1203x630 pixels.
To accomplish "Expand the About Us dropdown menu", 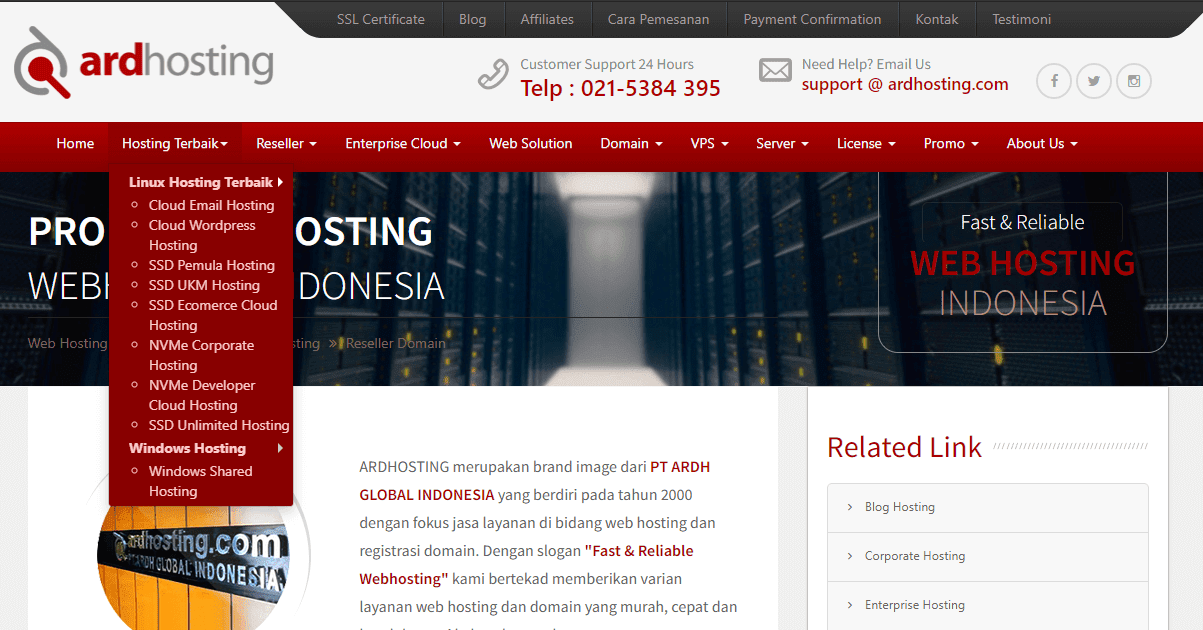I will [x=1042, y=143].
